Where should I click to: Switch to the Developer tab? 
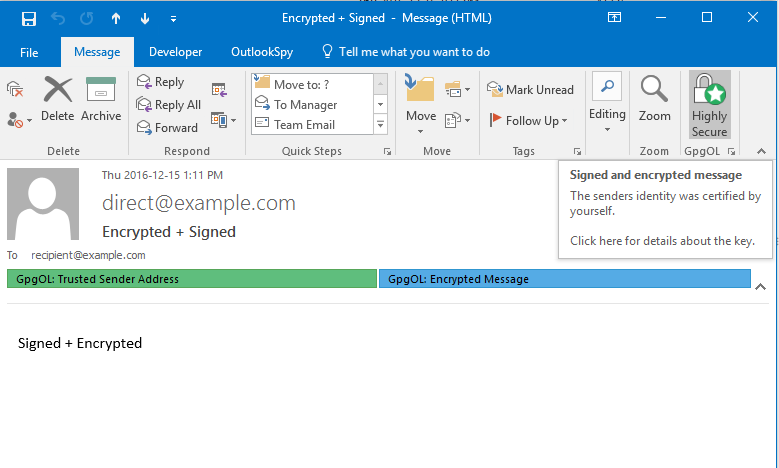175,52
